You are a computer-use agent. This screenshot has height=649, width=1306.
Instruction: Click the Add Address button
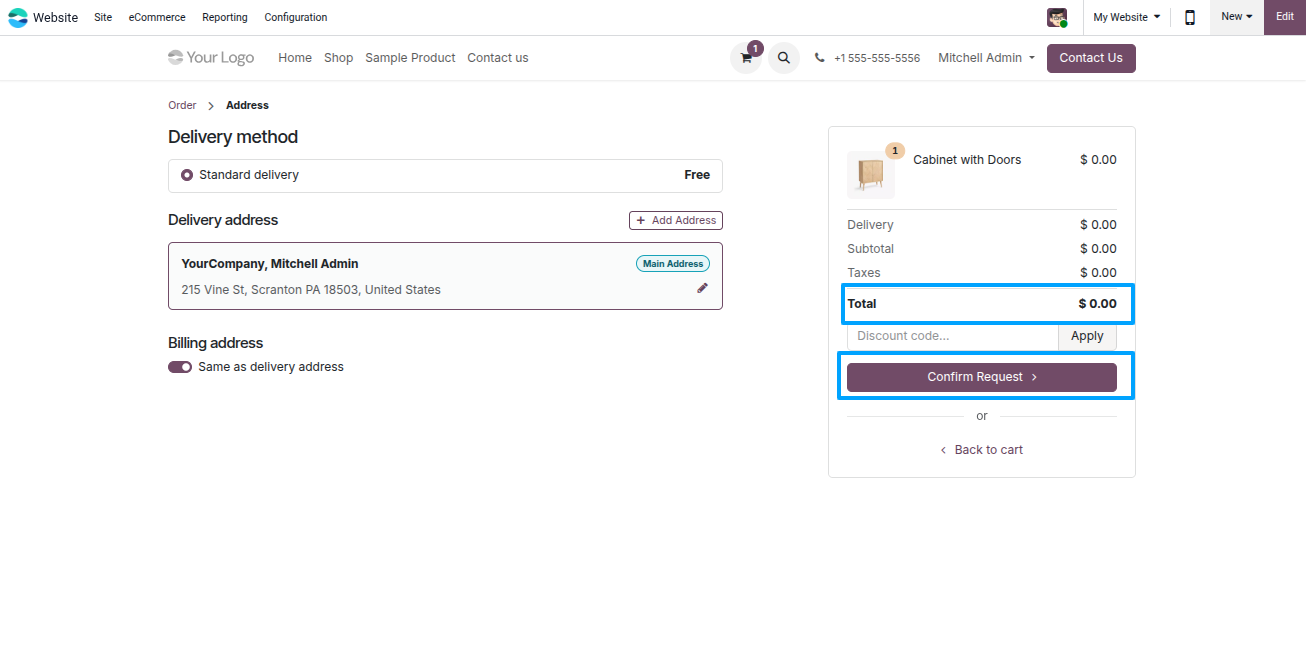point(676,220)
